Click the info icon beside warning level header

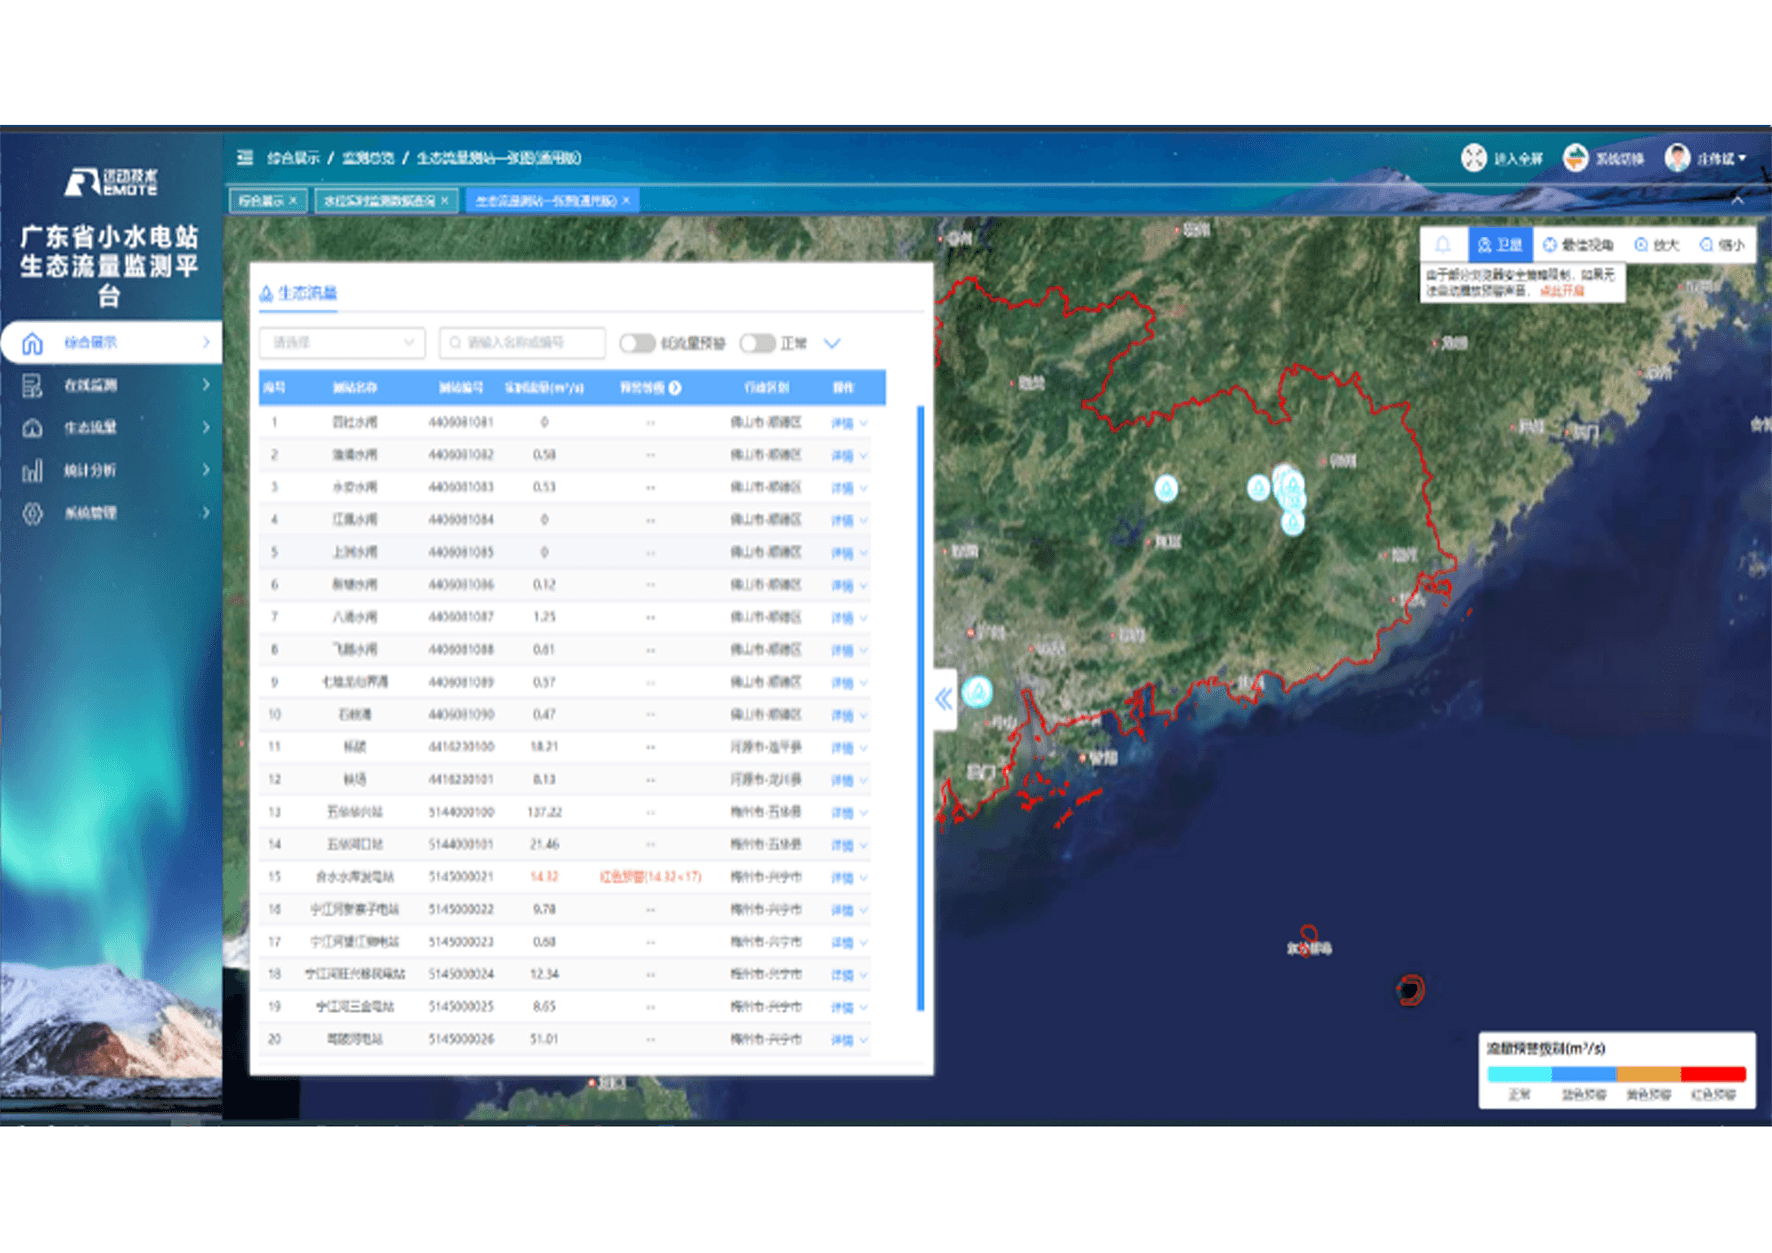pyautogui.click(x=675, y=388)
